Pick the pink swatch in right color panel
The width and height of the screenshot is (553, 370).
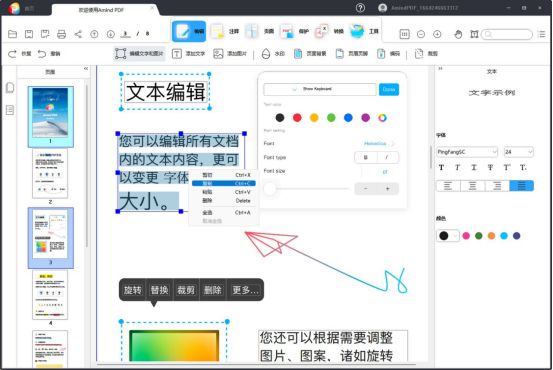(466, 236)
